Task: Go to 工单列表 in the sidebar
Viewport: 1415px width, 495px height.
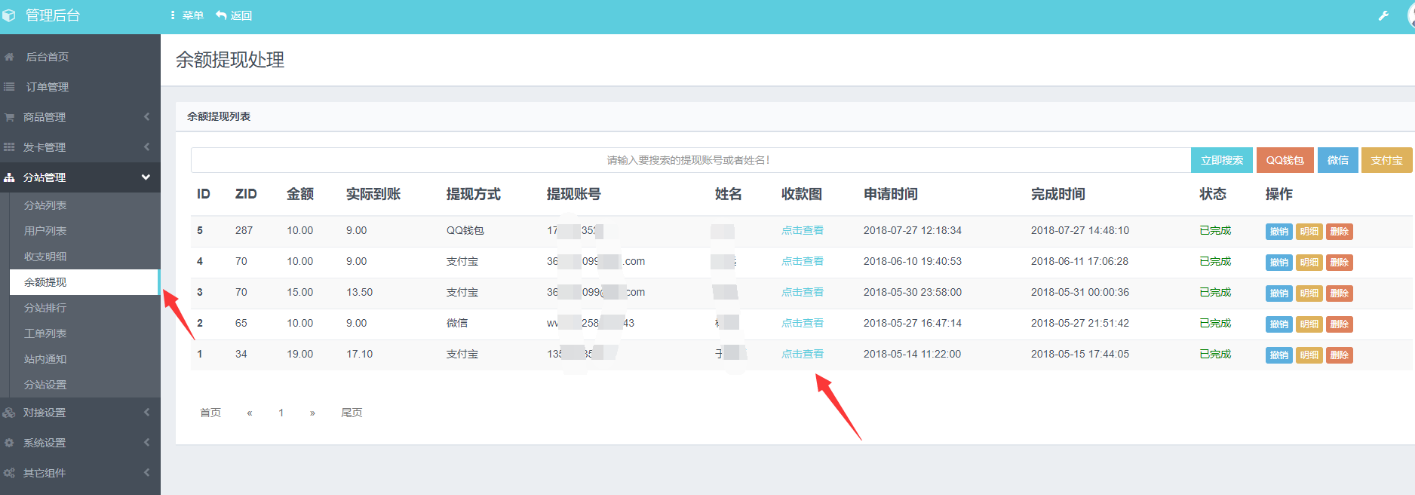Action: pos(45,333)
